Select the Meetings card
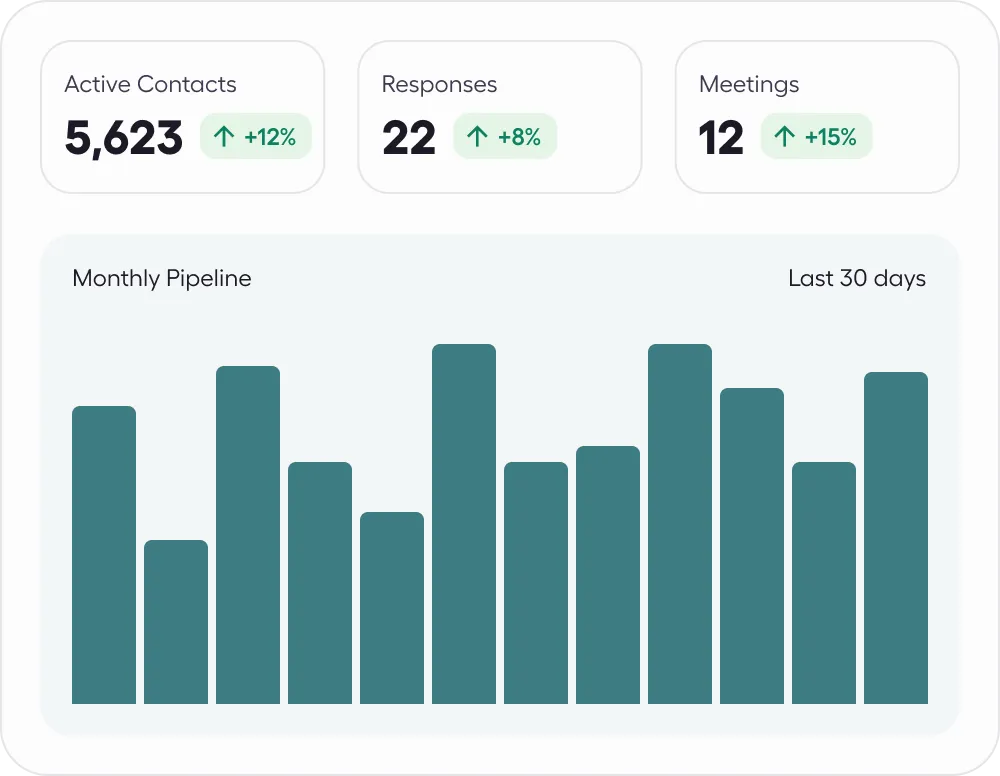The image size is (1000, 776). tap(816, 115)
